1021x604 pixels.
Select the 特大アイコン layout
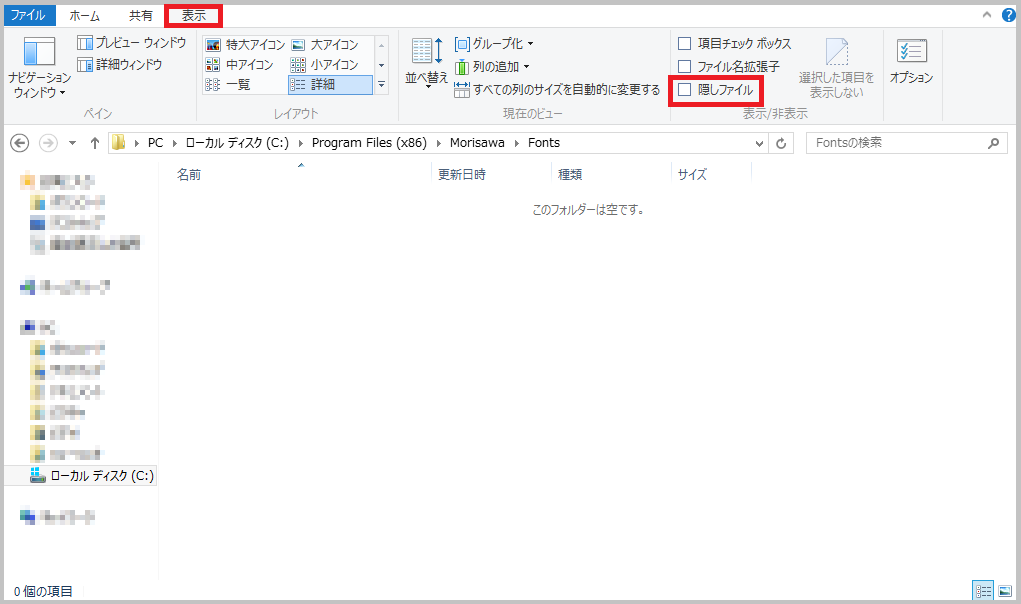(x=245, y=44)
